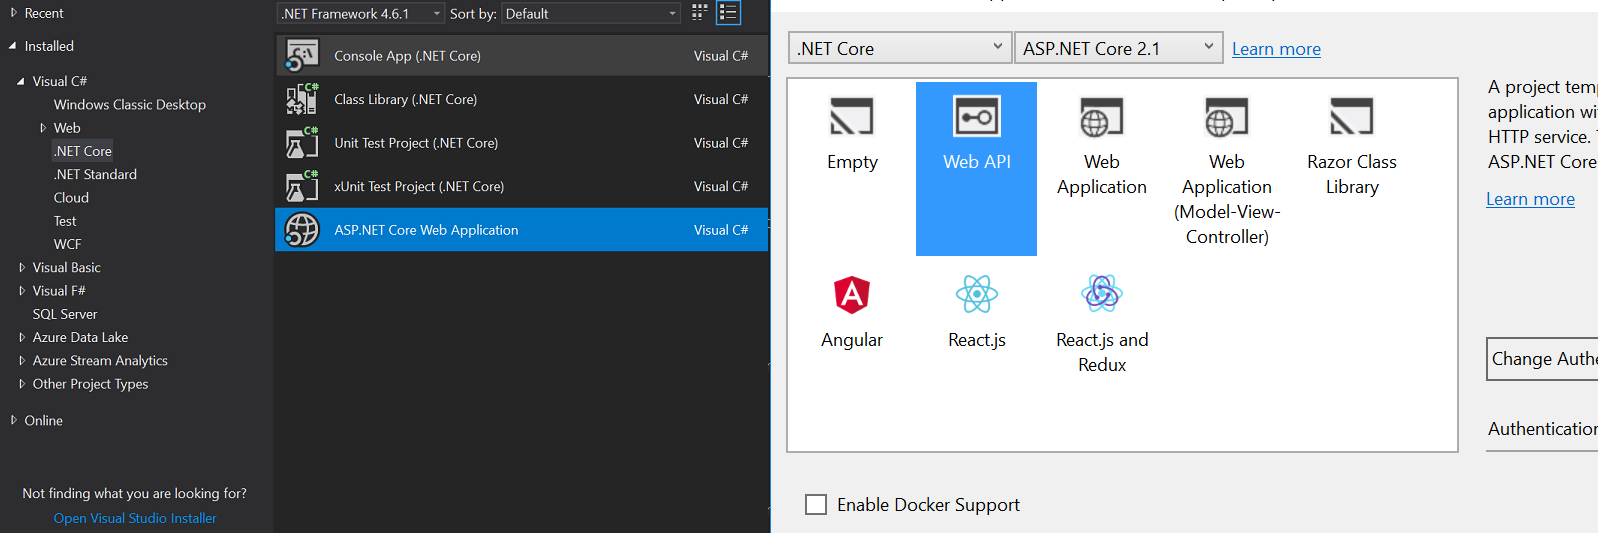Select the Class Library (.NET Core) icon
1602x533 pixels.
tap(302, 99)
